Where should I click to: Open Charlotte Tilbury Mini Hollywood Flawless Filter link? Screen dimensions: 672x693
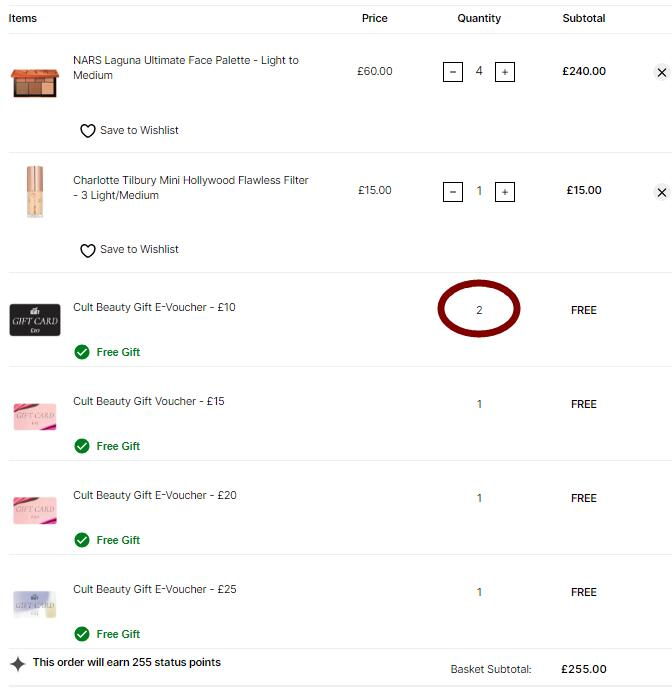pyautogui.click(x=191, y=187)
